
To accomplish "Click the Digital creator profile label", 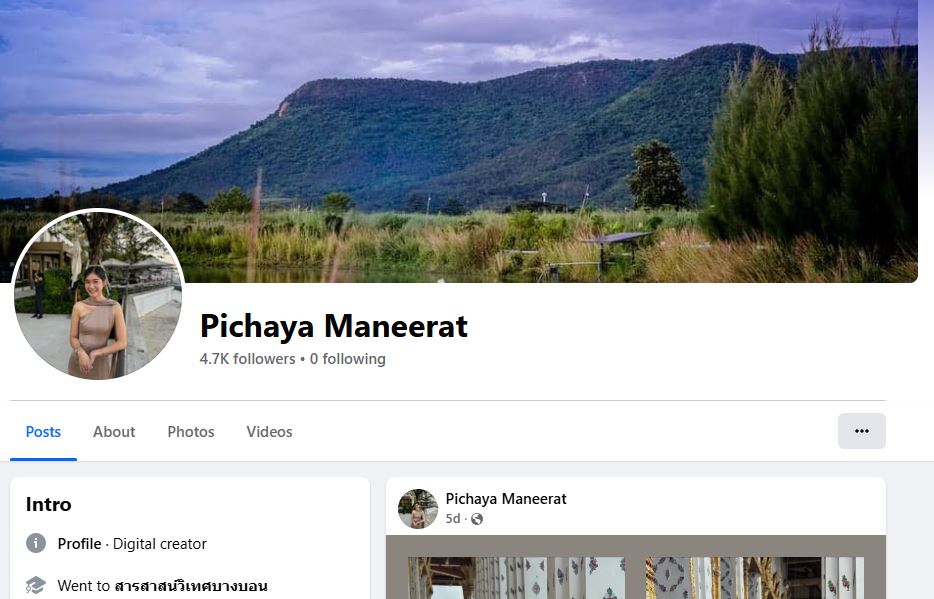I will point(160,544).
